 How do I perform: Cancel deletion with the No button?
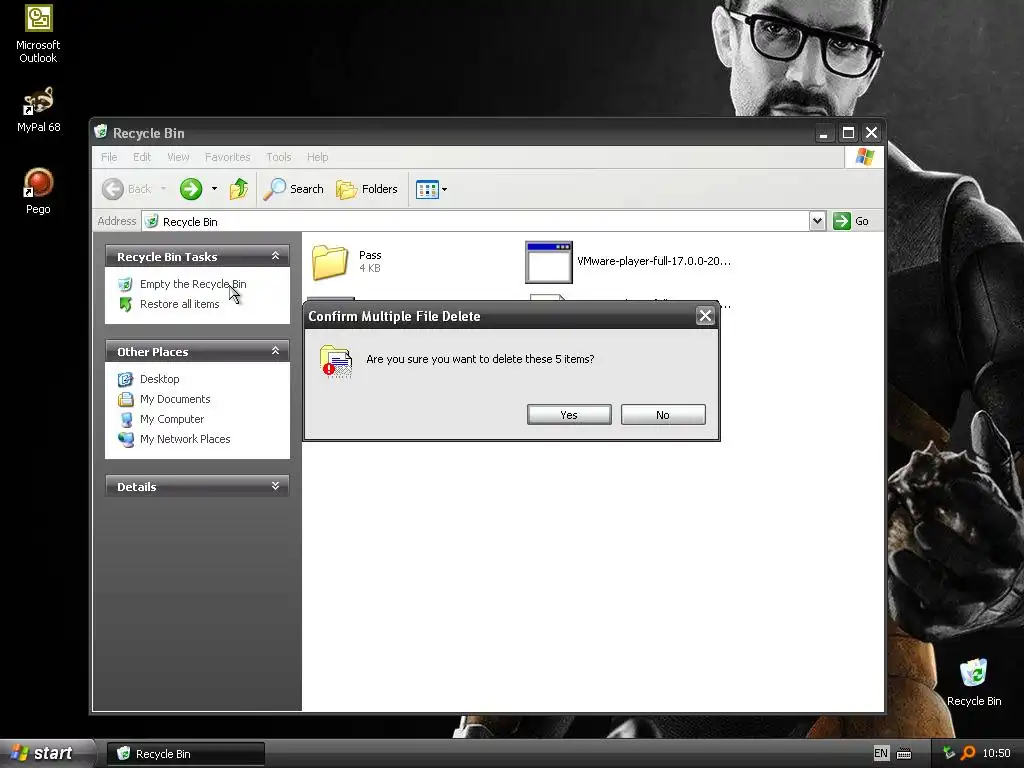(x=663, y=415)
